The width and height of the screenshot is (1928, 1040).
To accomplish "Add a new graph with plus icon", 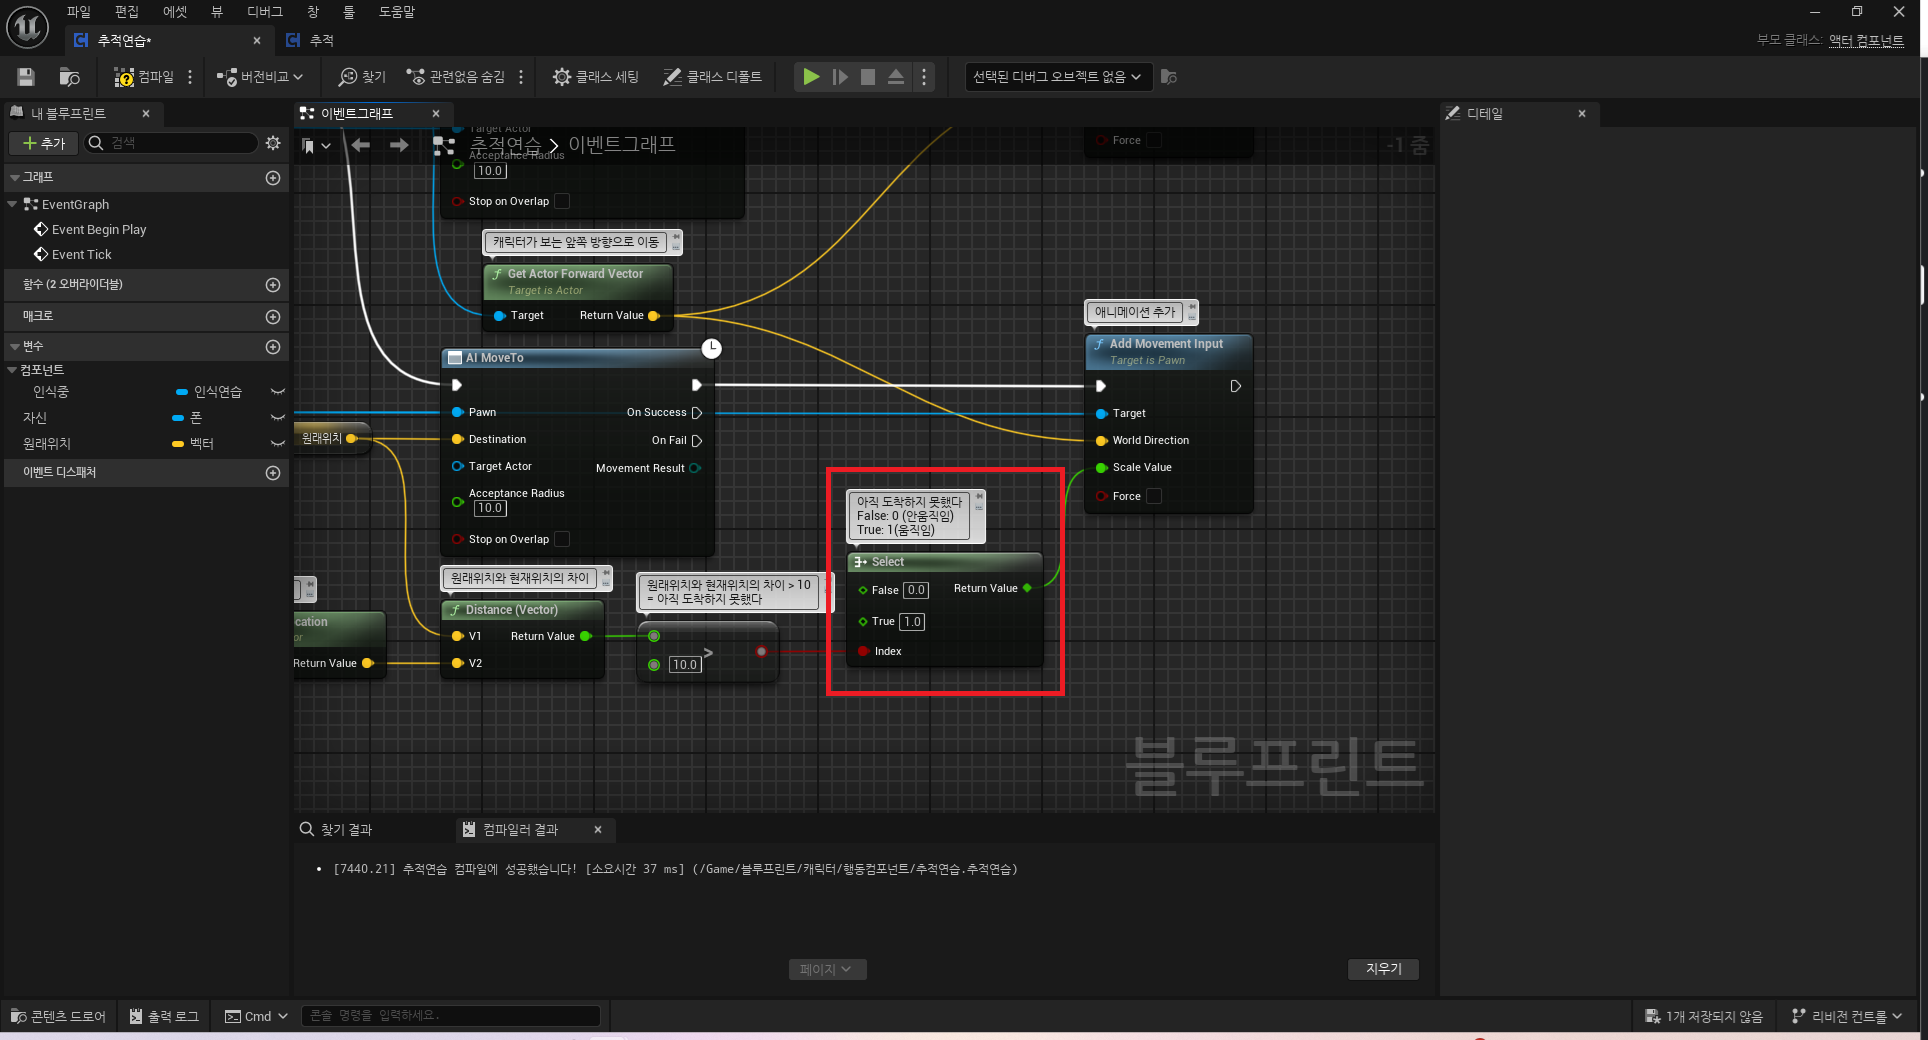I will pyautogui.click(x=272, y=177).
